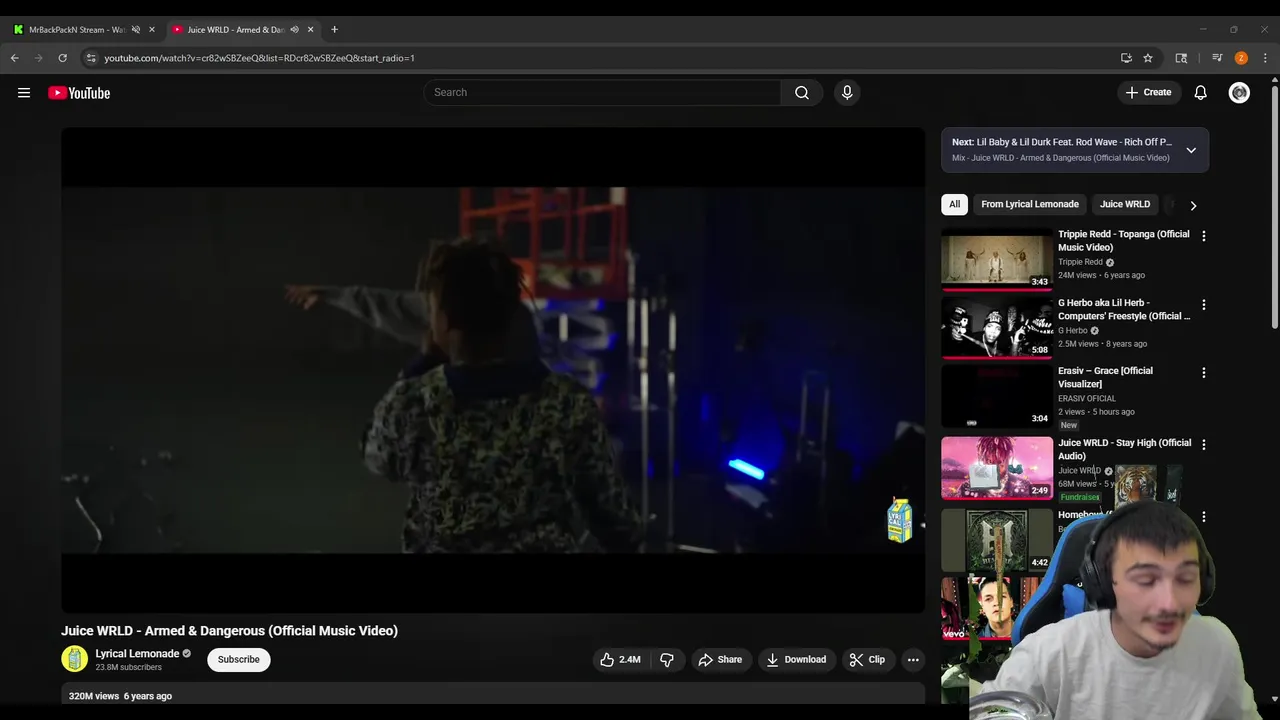Select the Juice WRLD browser tab
The width and height of the screenshot is (1280, 720).
[x=234, y=29]
